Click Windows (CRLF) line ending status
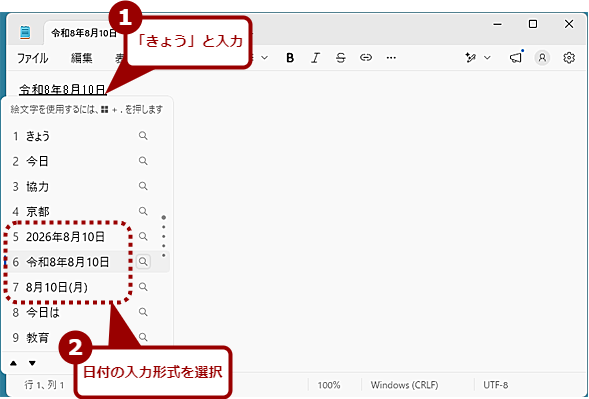This screenshot has height=399, width=589. click(x=404, y=385)
